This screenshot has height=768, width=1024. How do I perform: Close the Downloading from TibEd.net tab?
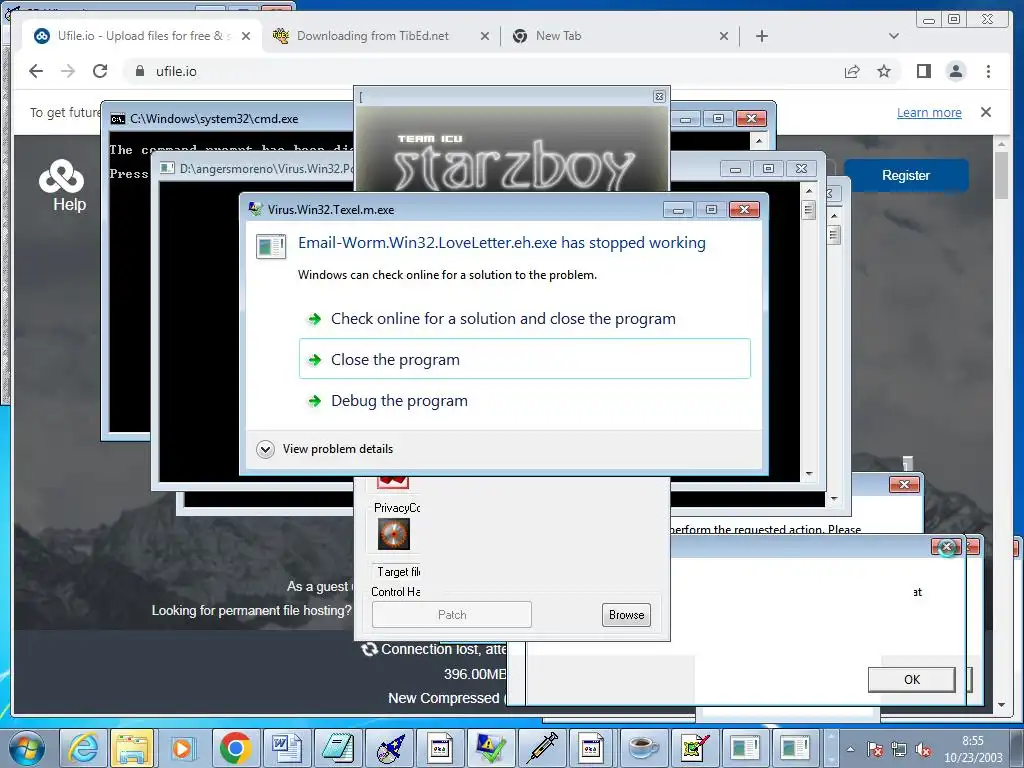click(x=485, y=36)
